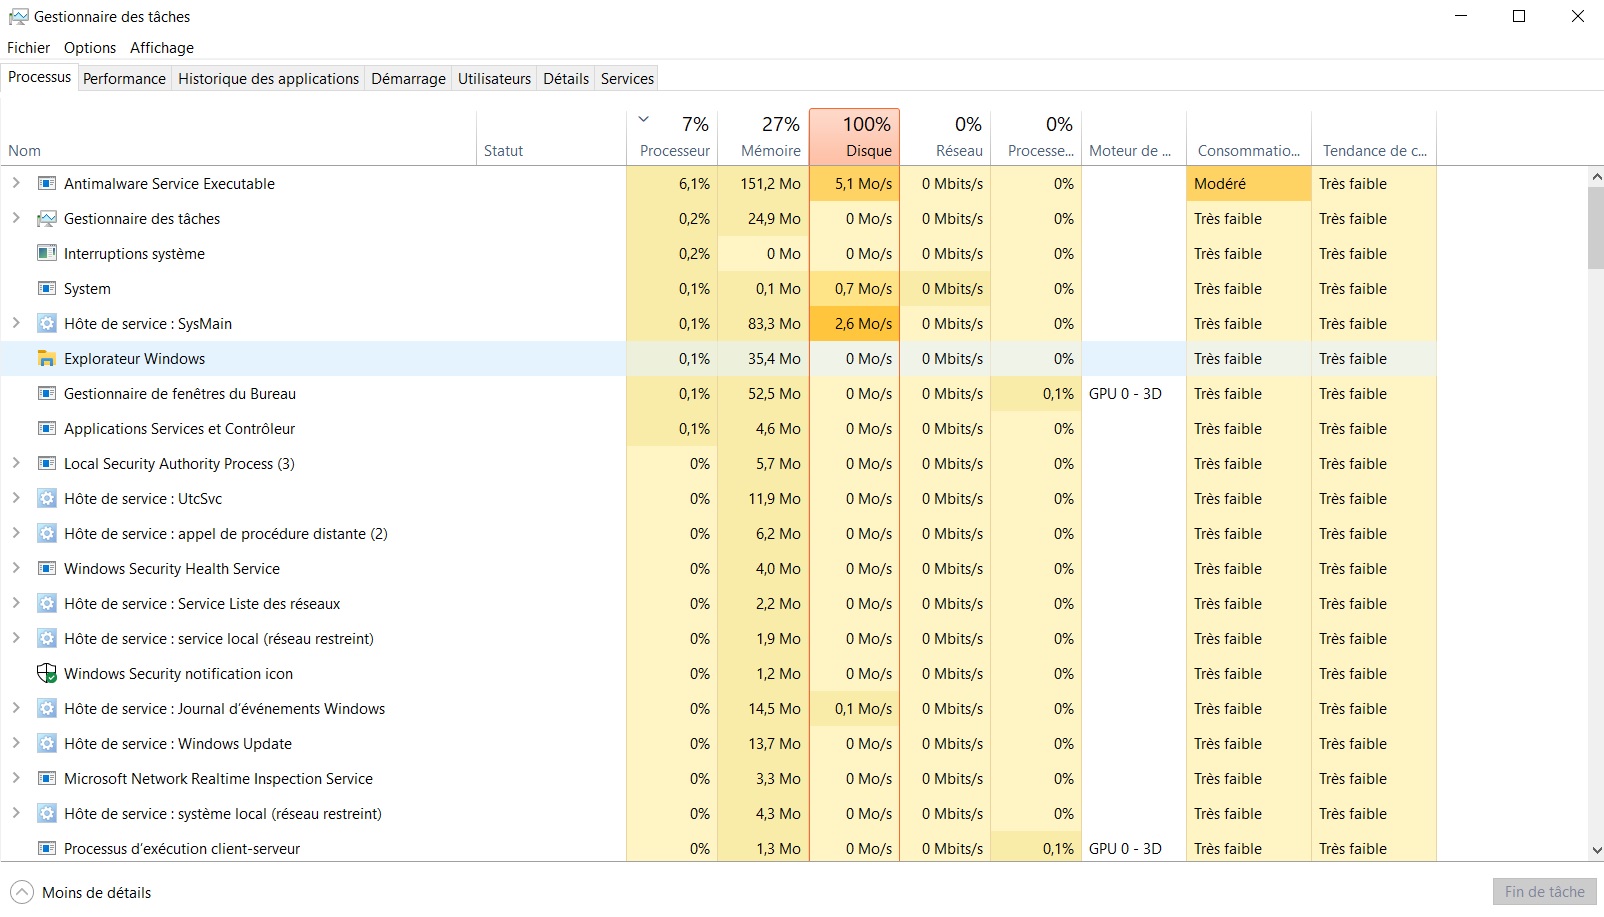
Task: Click the Gestionnaire des tâches process icon
Action: pos(46,219)
